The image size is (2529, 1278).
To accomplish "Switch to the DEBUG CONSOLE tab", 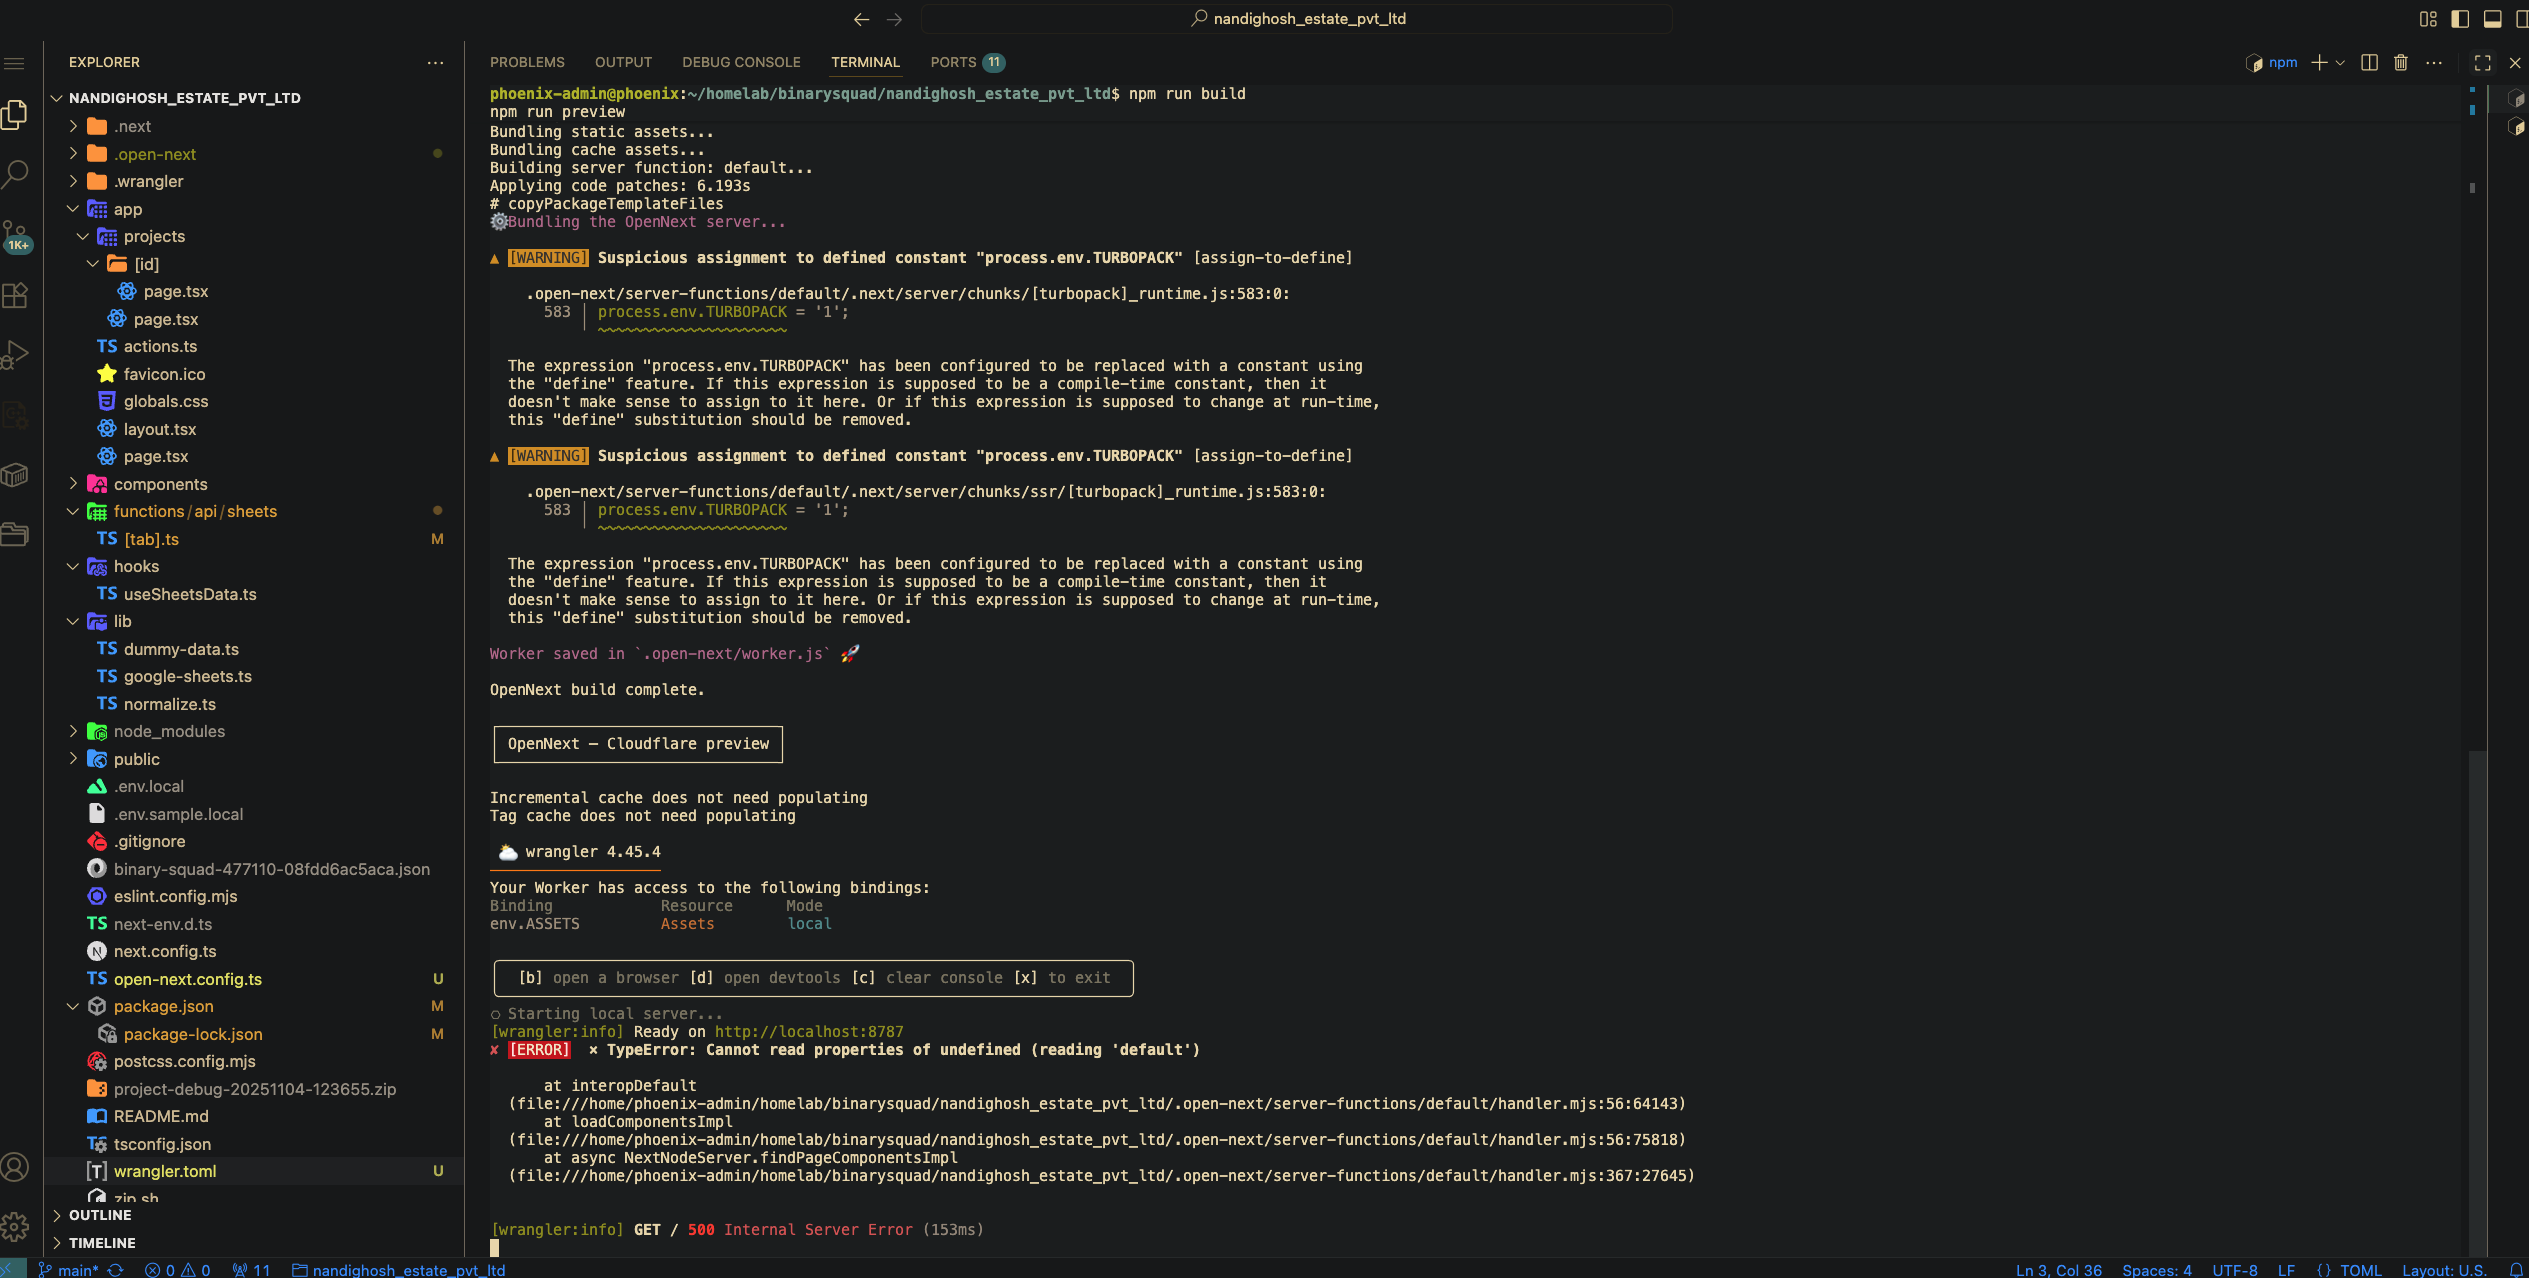I will (741, 62).
